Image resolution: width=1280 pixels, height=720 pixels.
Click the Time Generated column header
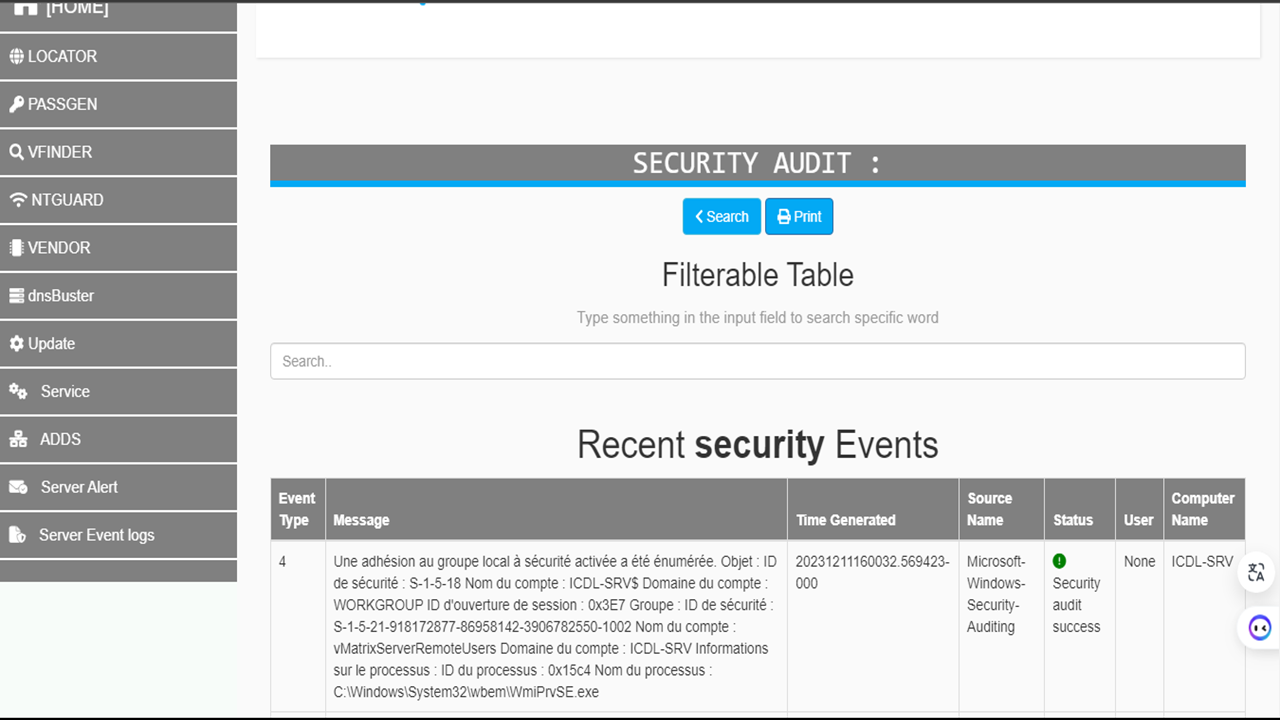(x=845, y=520)
